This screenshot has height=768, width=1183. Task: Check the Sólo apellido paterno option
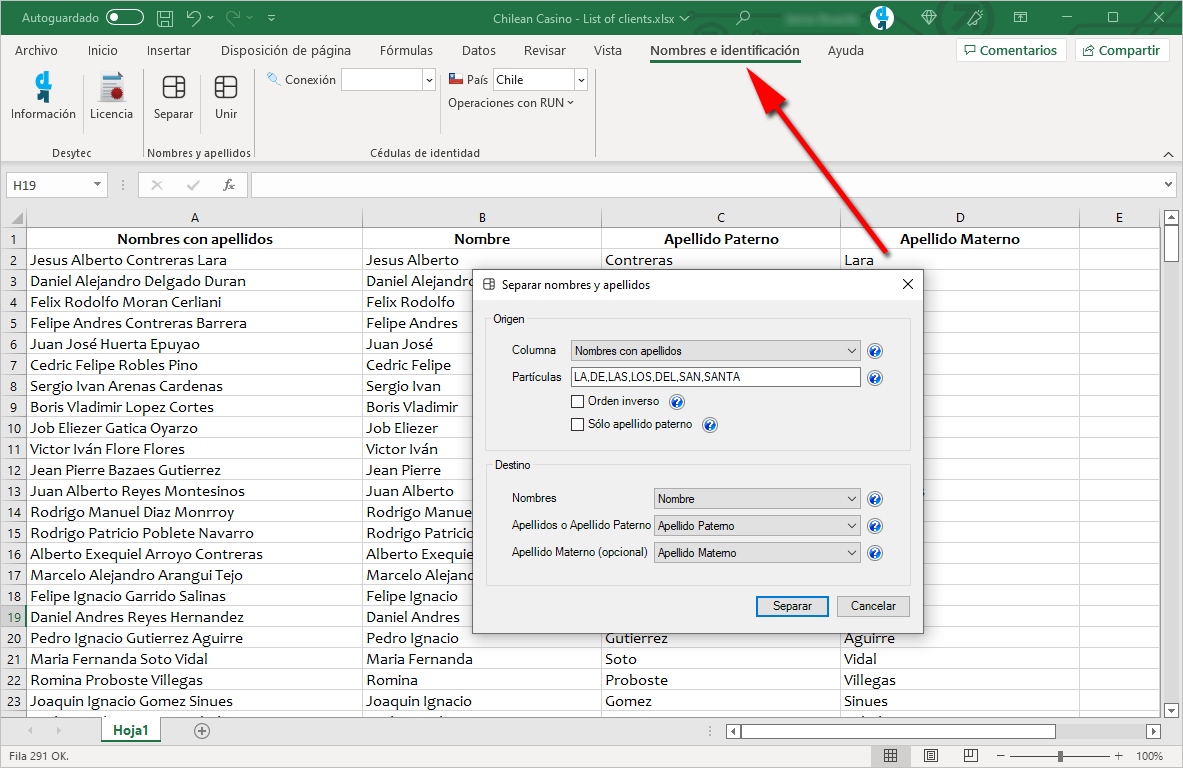[578, 424]
